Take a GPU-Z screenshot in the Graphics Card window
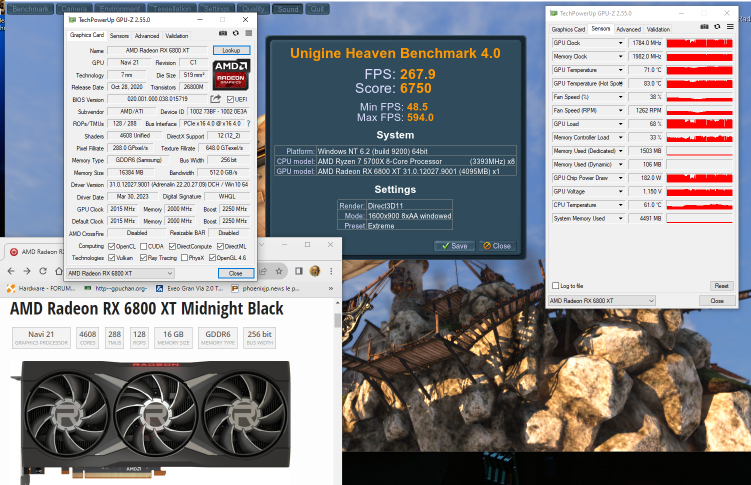Image resolution: width=751 pixels, height=485 pixels. click(x=223, y=34)
